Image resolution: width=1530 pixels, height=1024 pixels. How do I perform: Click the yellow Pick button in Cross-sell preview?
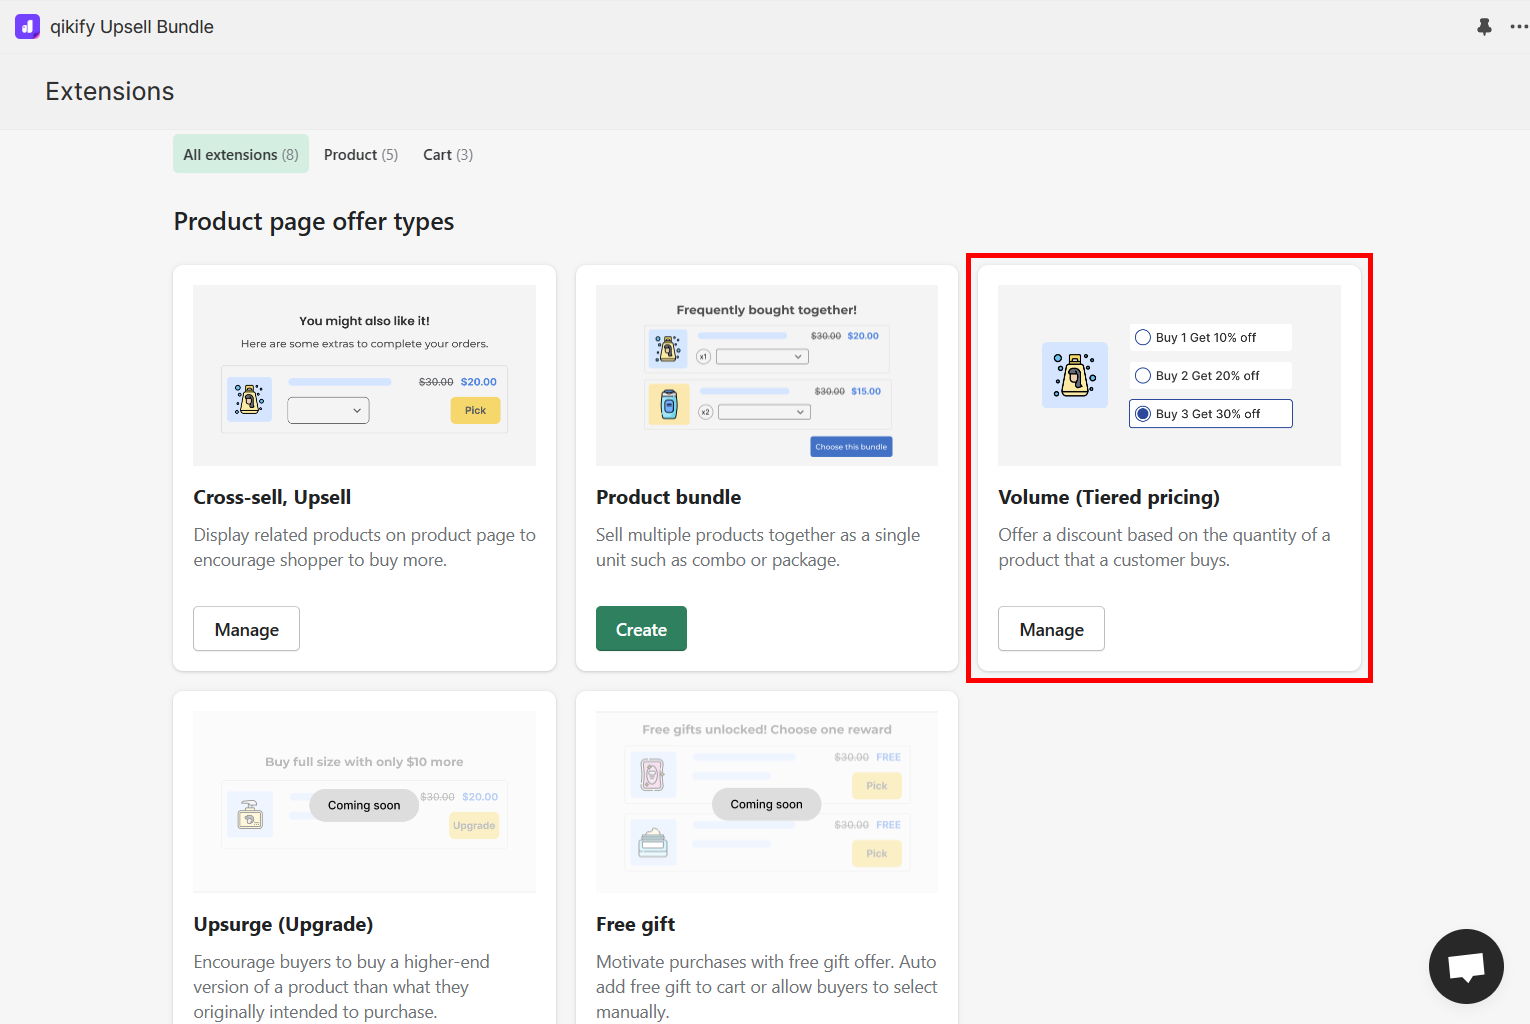pos(475,410)
